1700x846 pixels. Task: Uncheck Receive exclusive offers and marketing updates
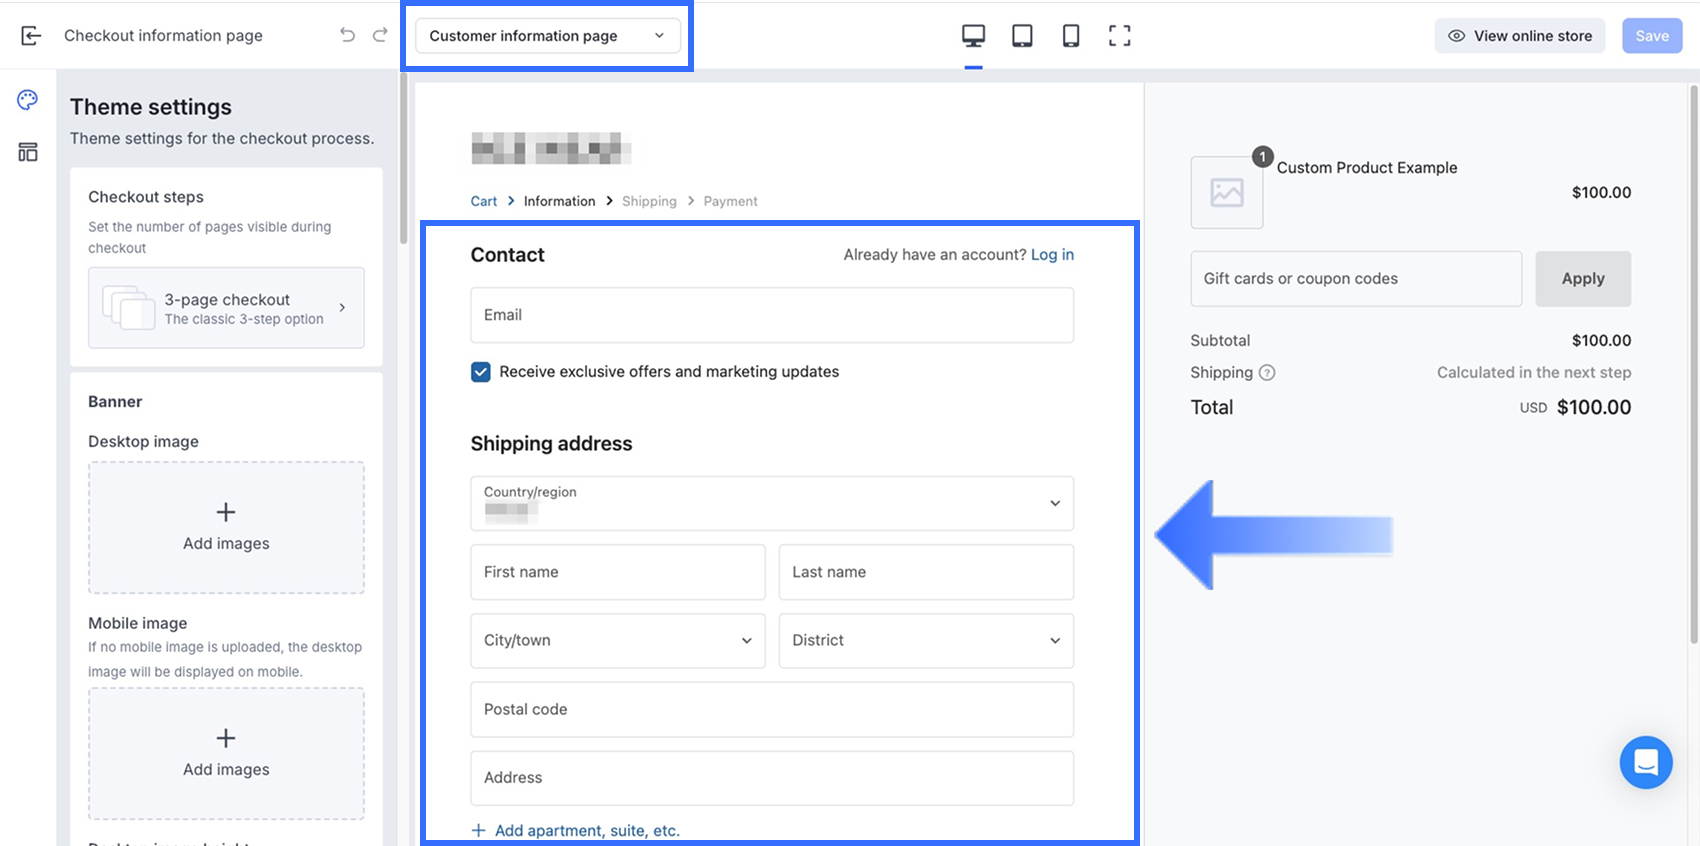coord(481,372)
